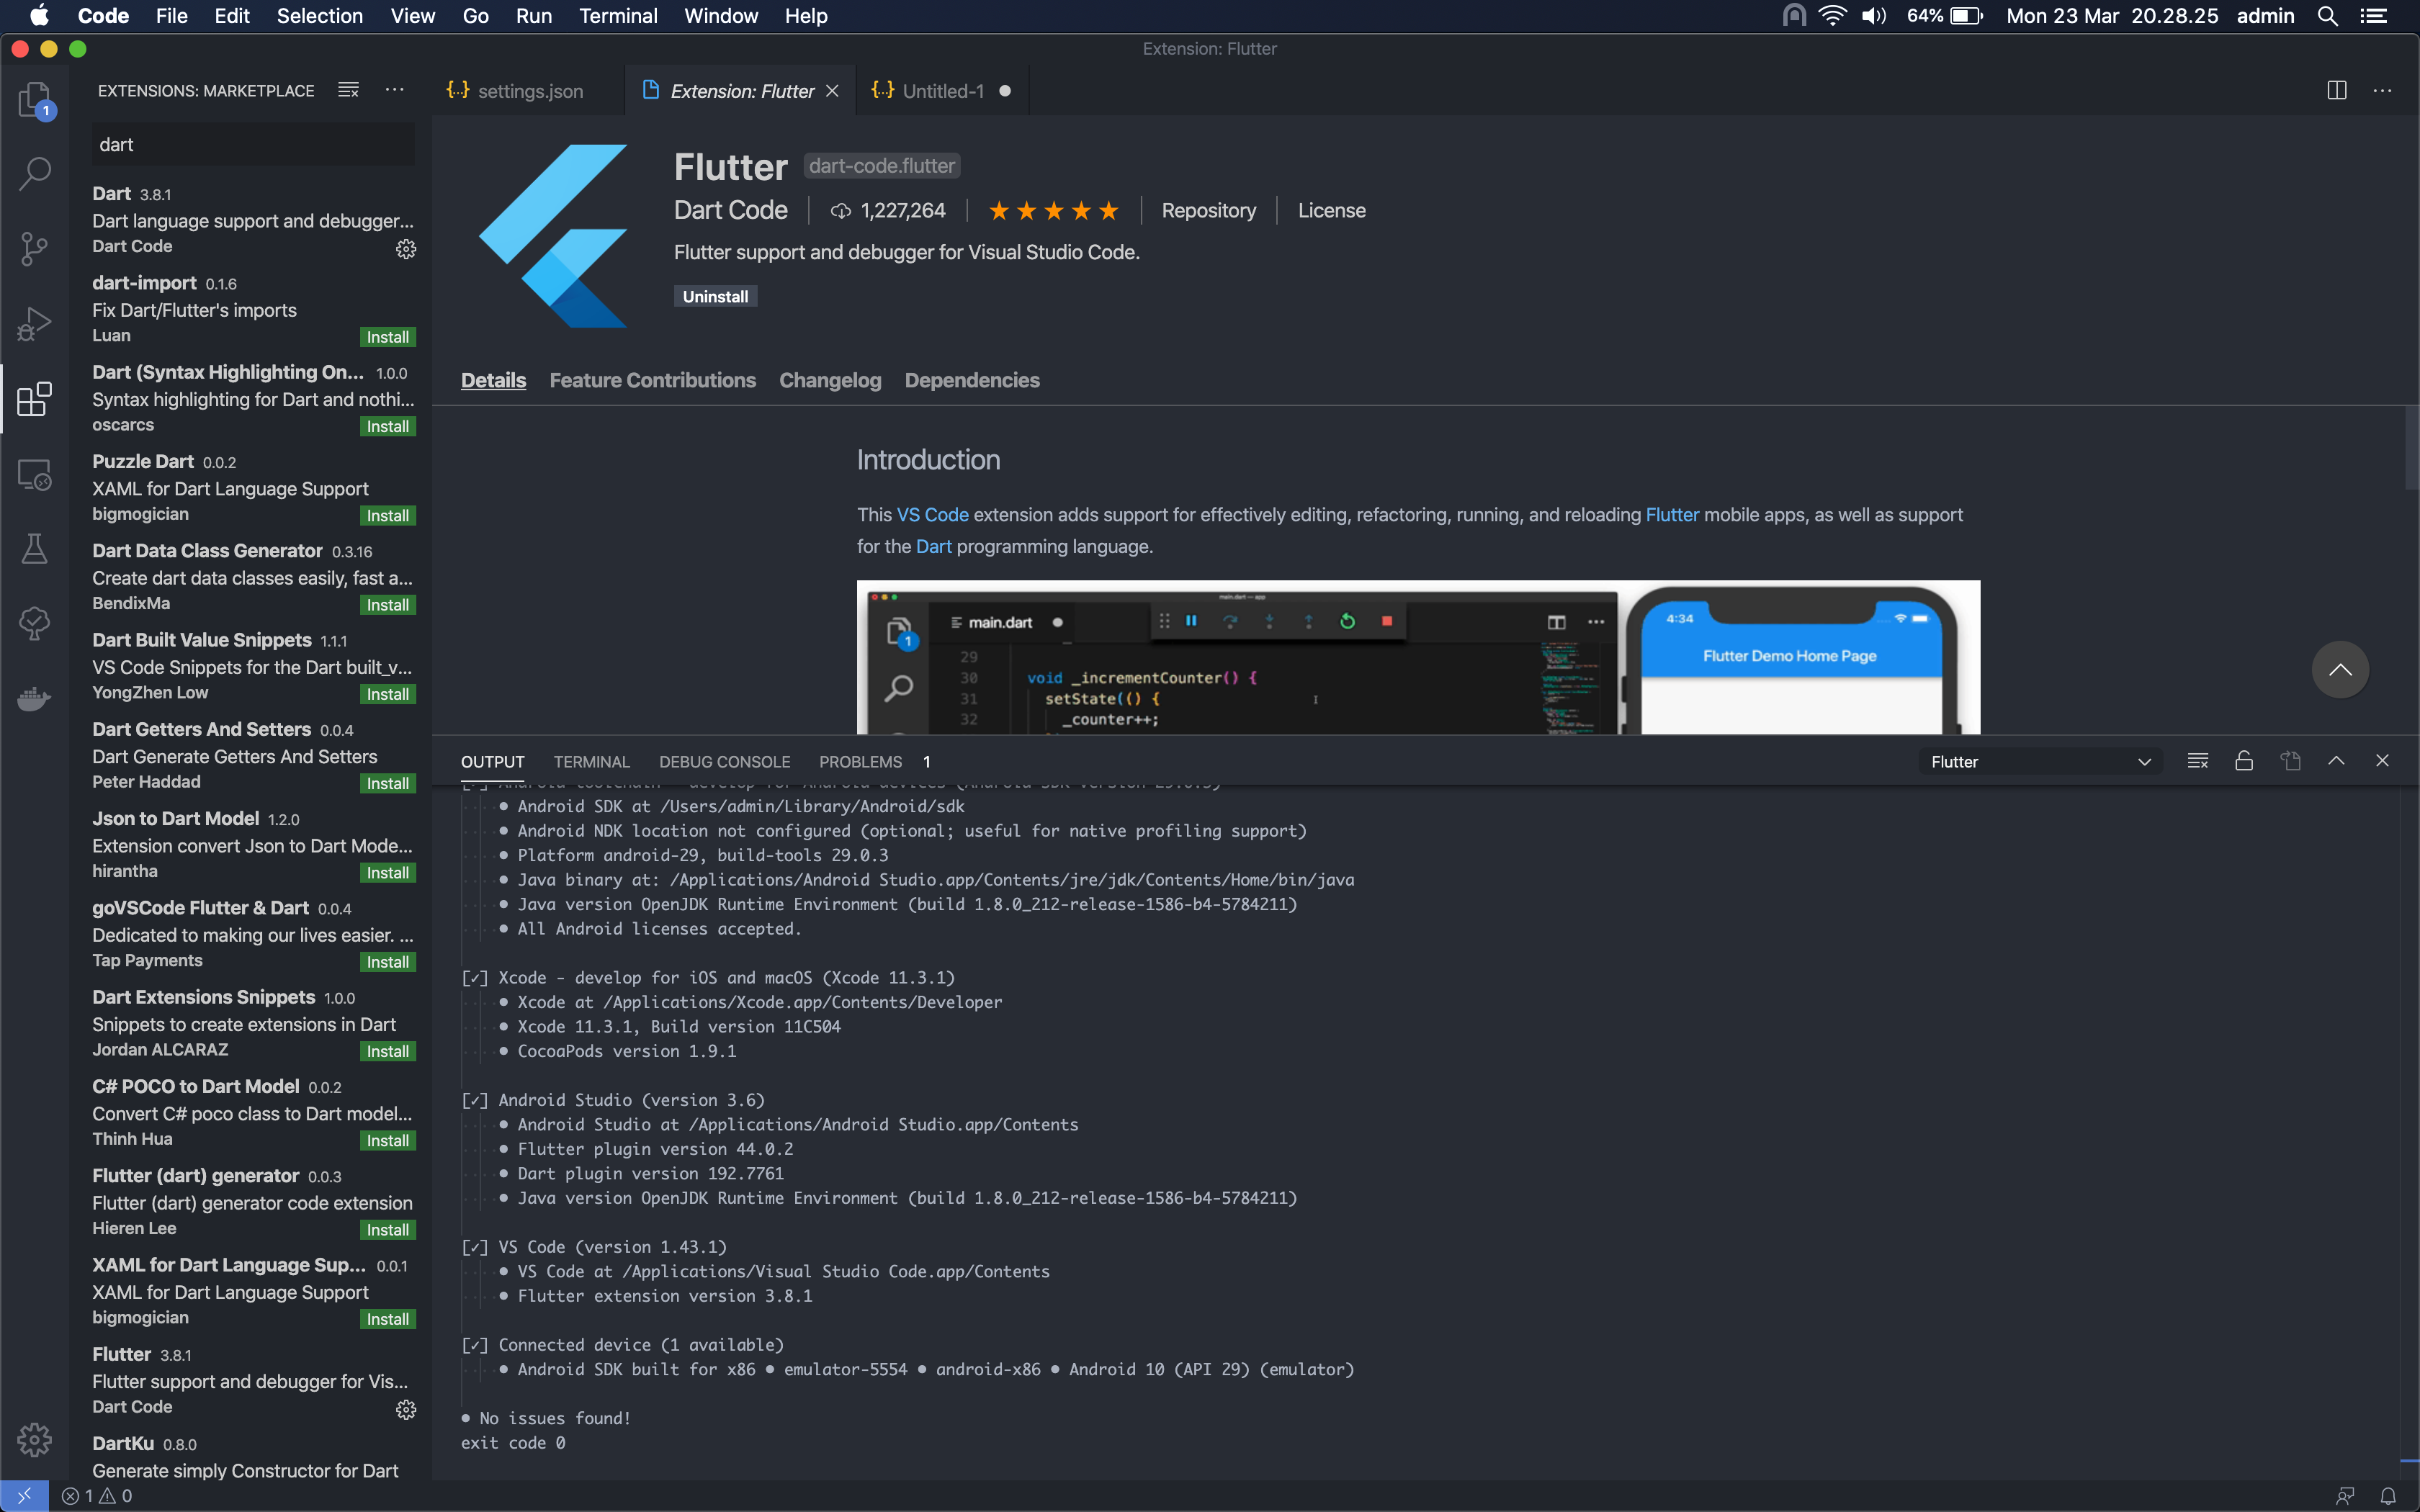Viewport: 2420px width, 1512px height.
Task: Open the Terminal menu in menu bar
Action: [x=617, y=16]
